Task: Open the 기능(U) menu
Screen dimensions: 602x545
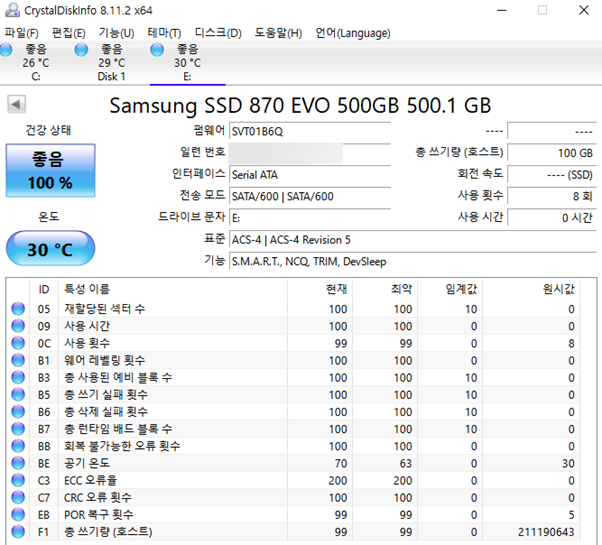Action: [x=116, y=33]
